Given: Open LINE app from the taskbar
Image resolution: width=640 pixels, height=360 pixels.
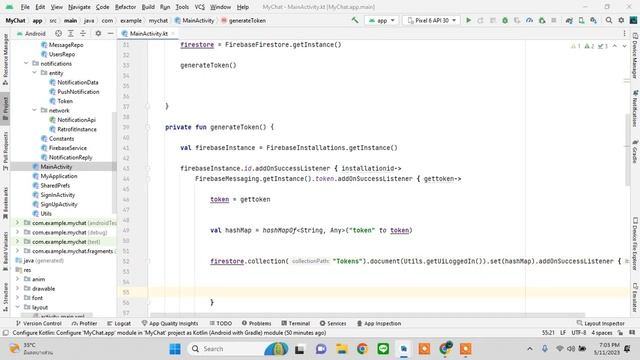Looking at the screenshot, I should pyautogui.click(x=383, y=349).
